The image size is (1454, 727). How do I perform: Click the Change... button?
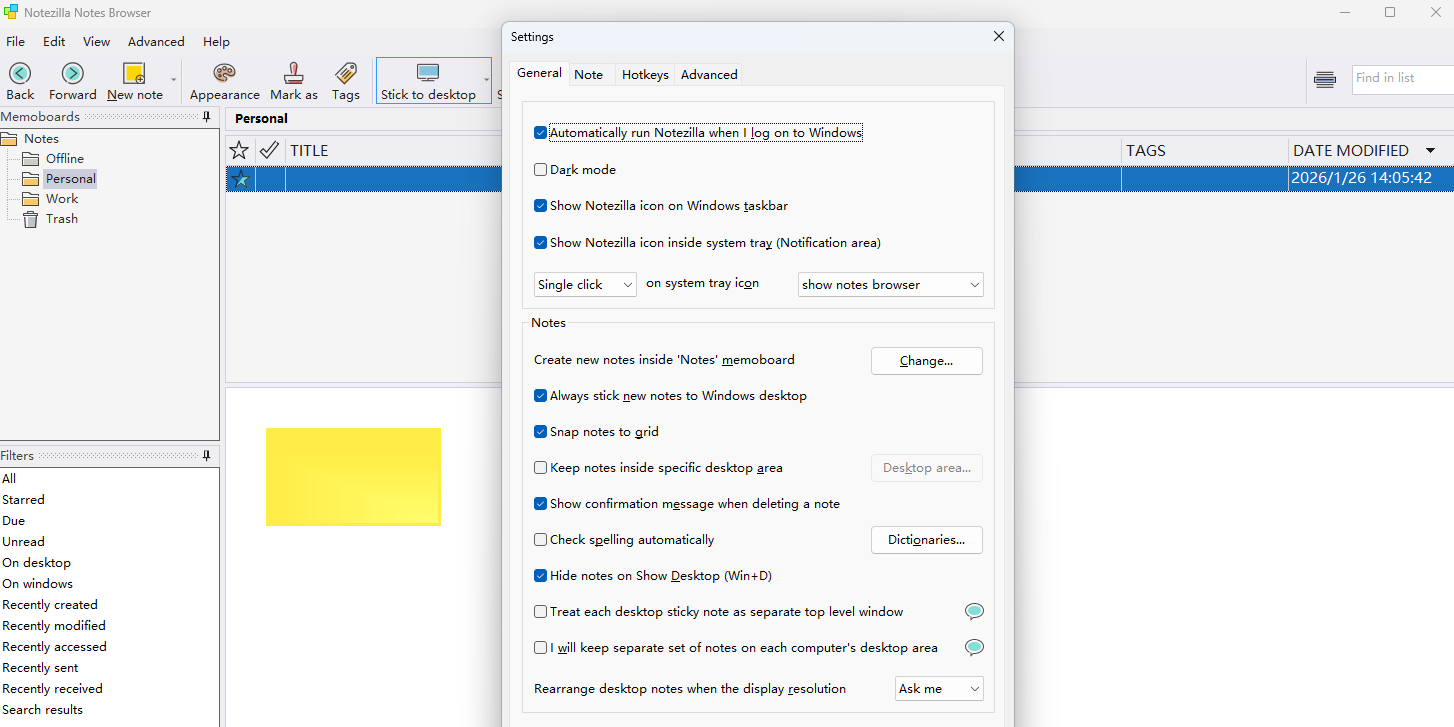(926, 361)
